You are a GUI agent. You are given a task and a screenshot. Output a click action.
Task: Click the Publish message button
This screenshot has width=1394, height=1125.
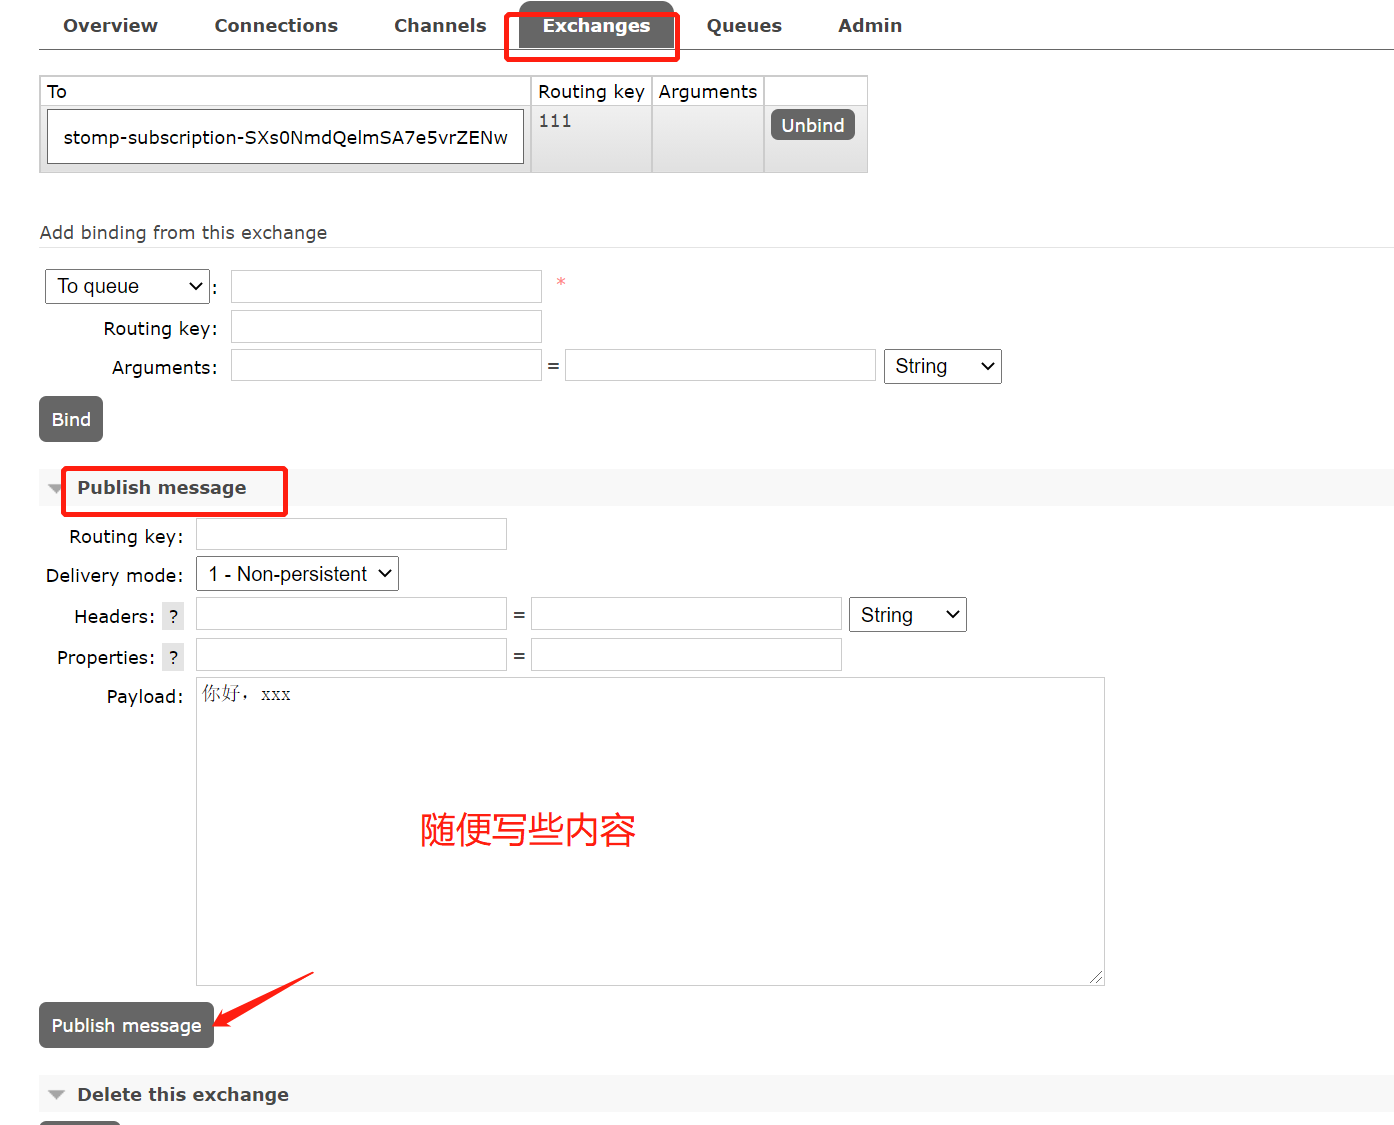pyautogui.click(x=126, y=1025)
